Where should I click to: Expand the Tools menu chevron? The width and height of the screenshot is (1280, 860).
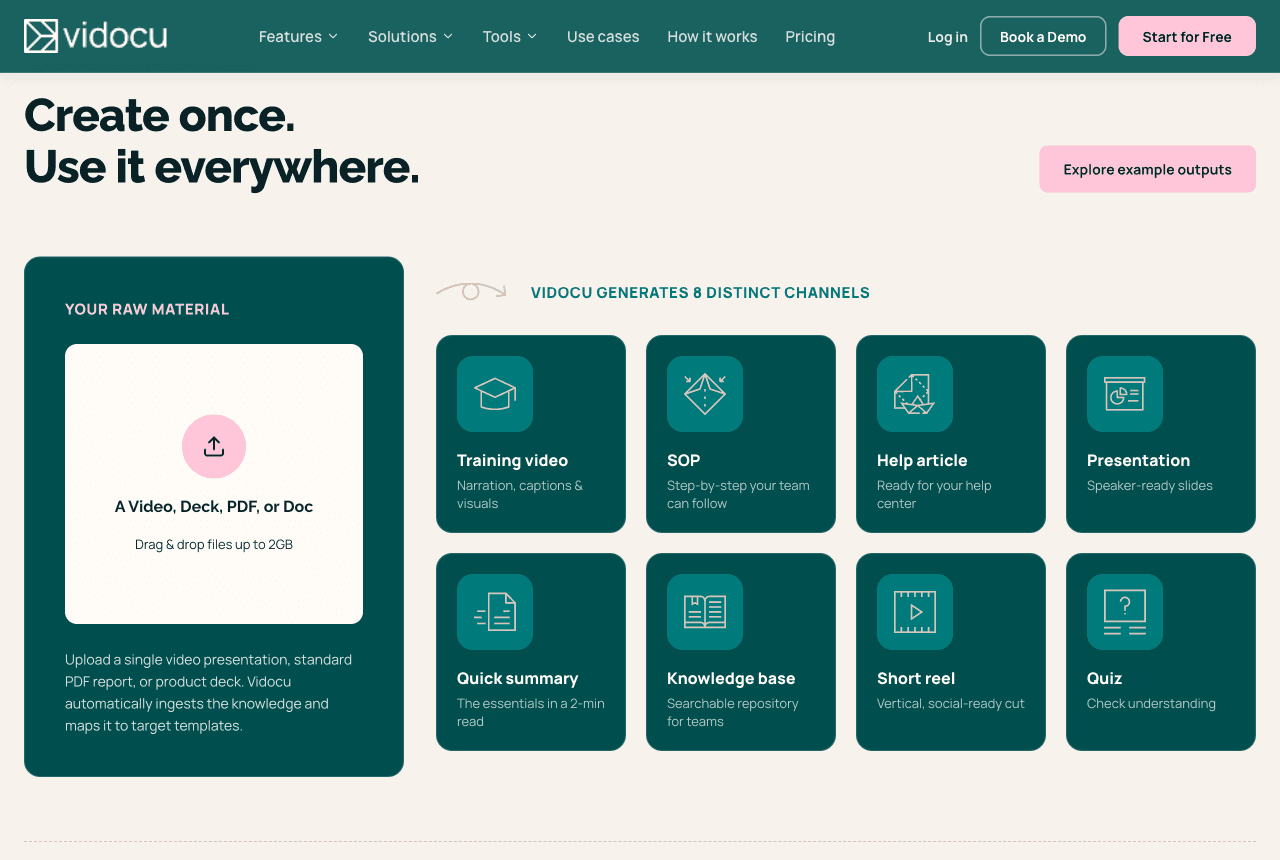(532, 36)
